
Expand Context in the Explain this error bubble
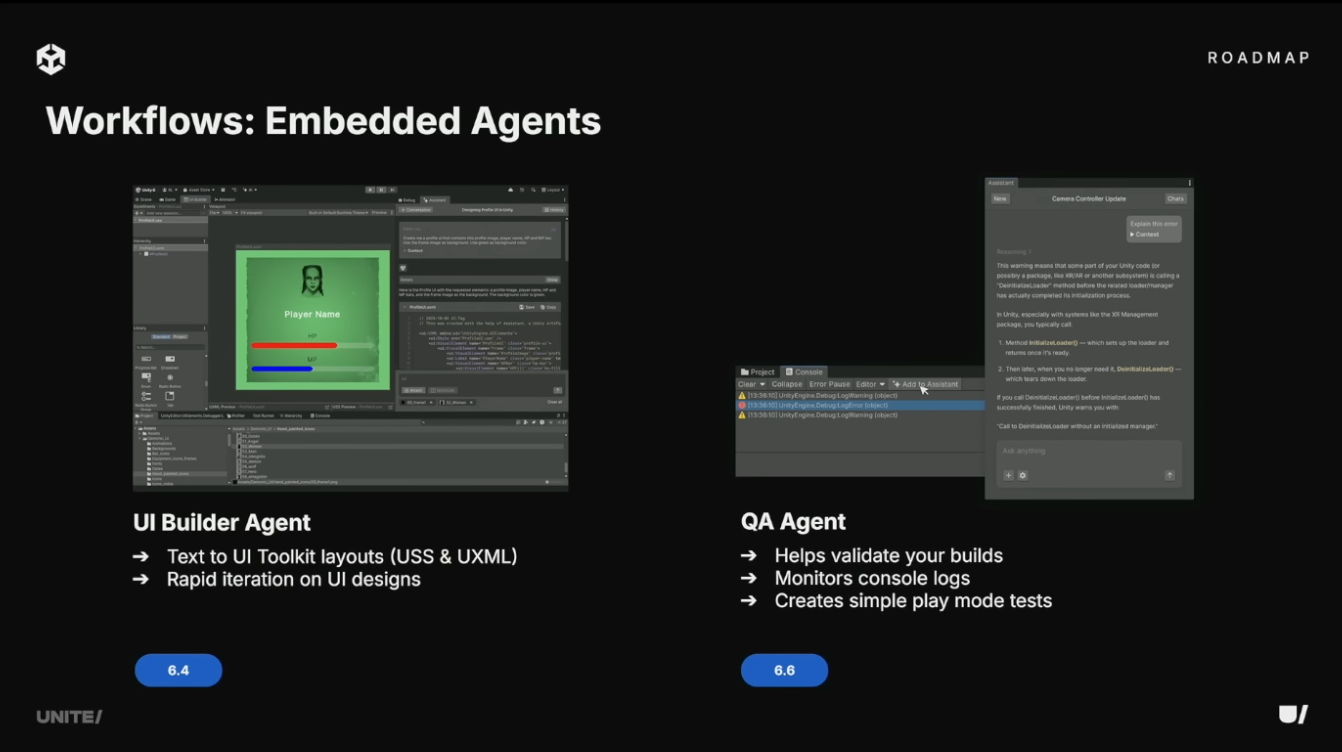1145,234
